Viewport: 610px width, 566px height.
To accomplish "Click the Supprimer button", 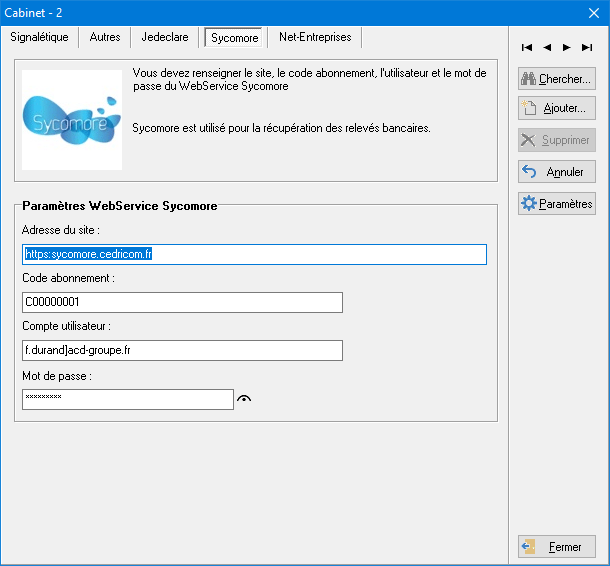I will click(x=556, y=140).
